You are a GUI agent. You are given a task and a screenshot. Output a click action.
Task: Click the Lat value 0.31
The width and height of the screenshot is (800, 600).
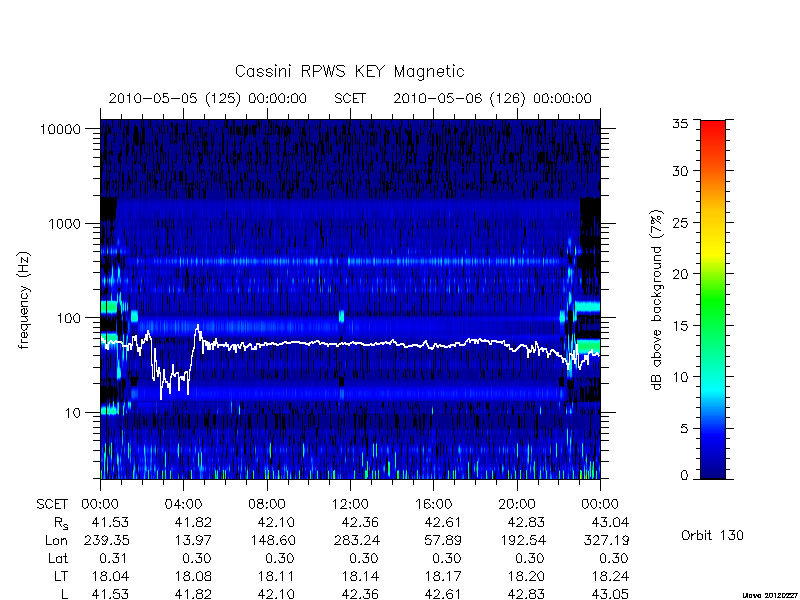pyautogui.click(x=114, y=559)
